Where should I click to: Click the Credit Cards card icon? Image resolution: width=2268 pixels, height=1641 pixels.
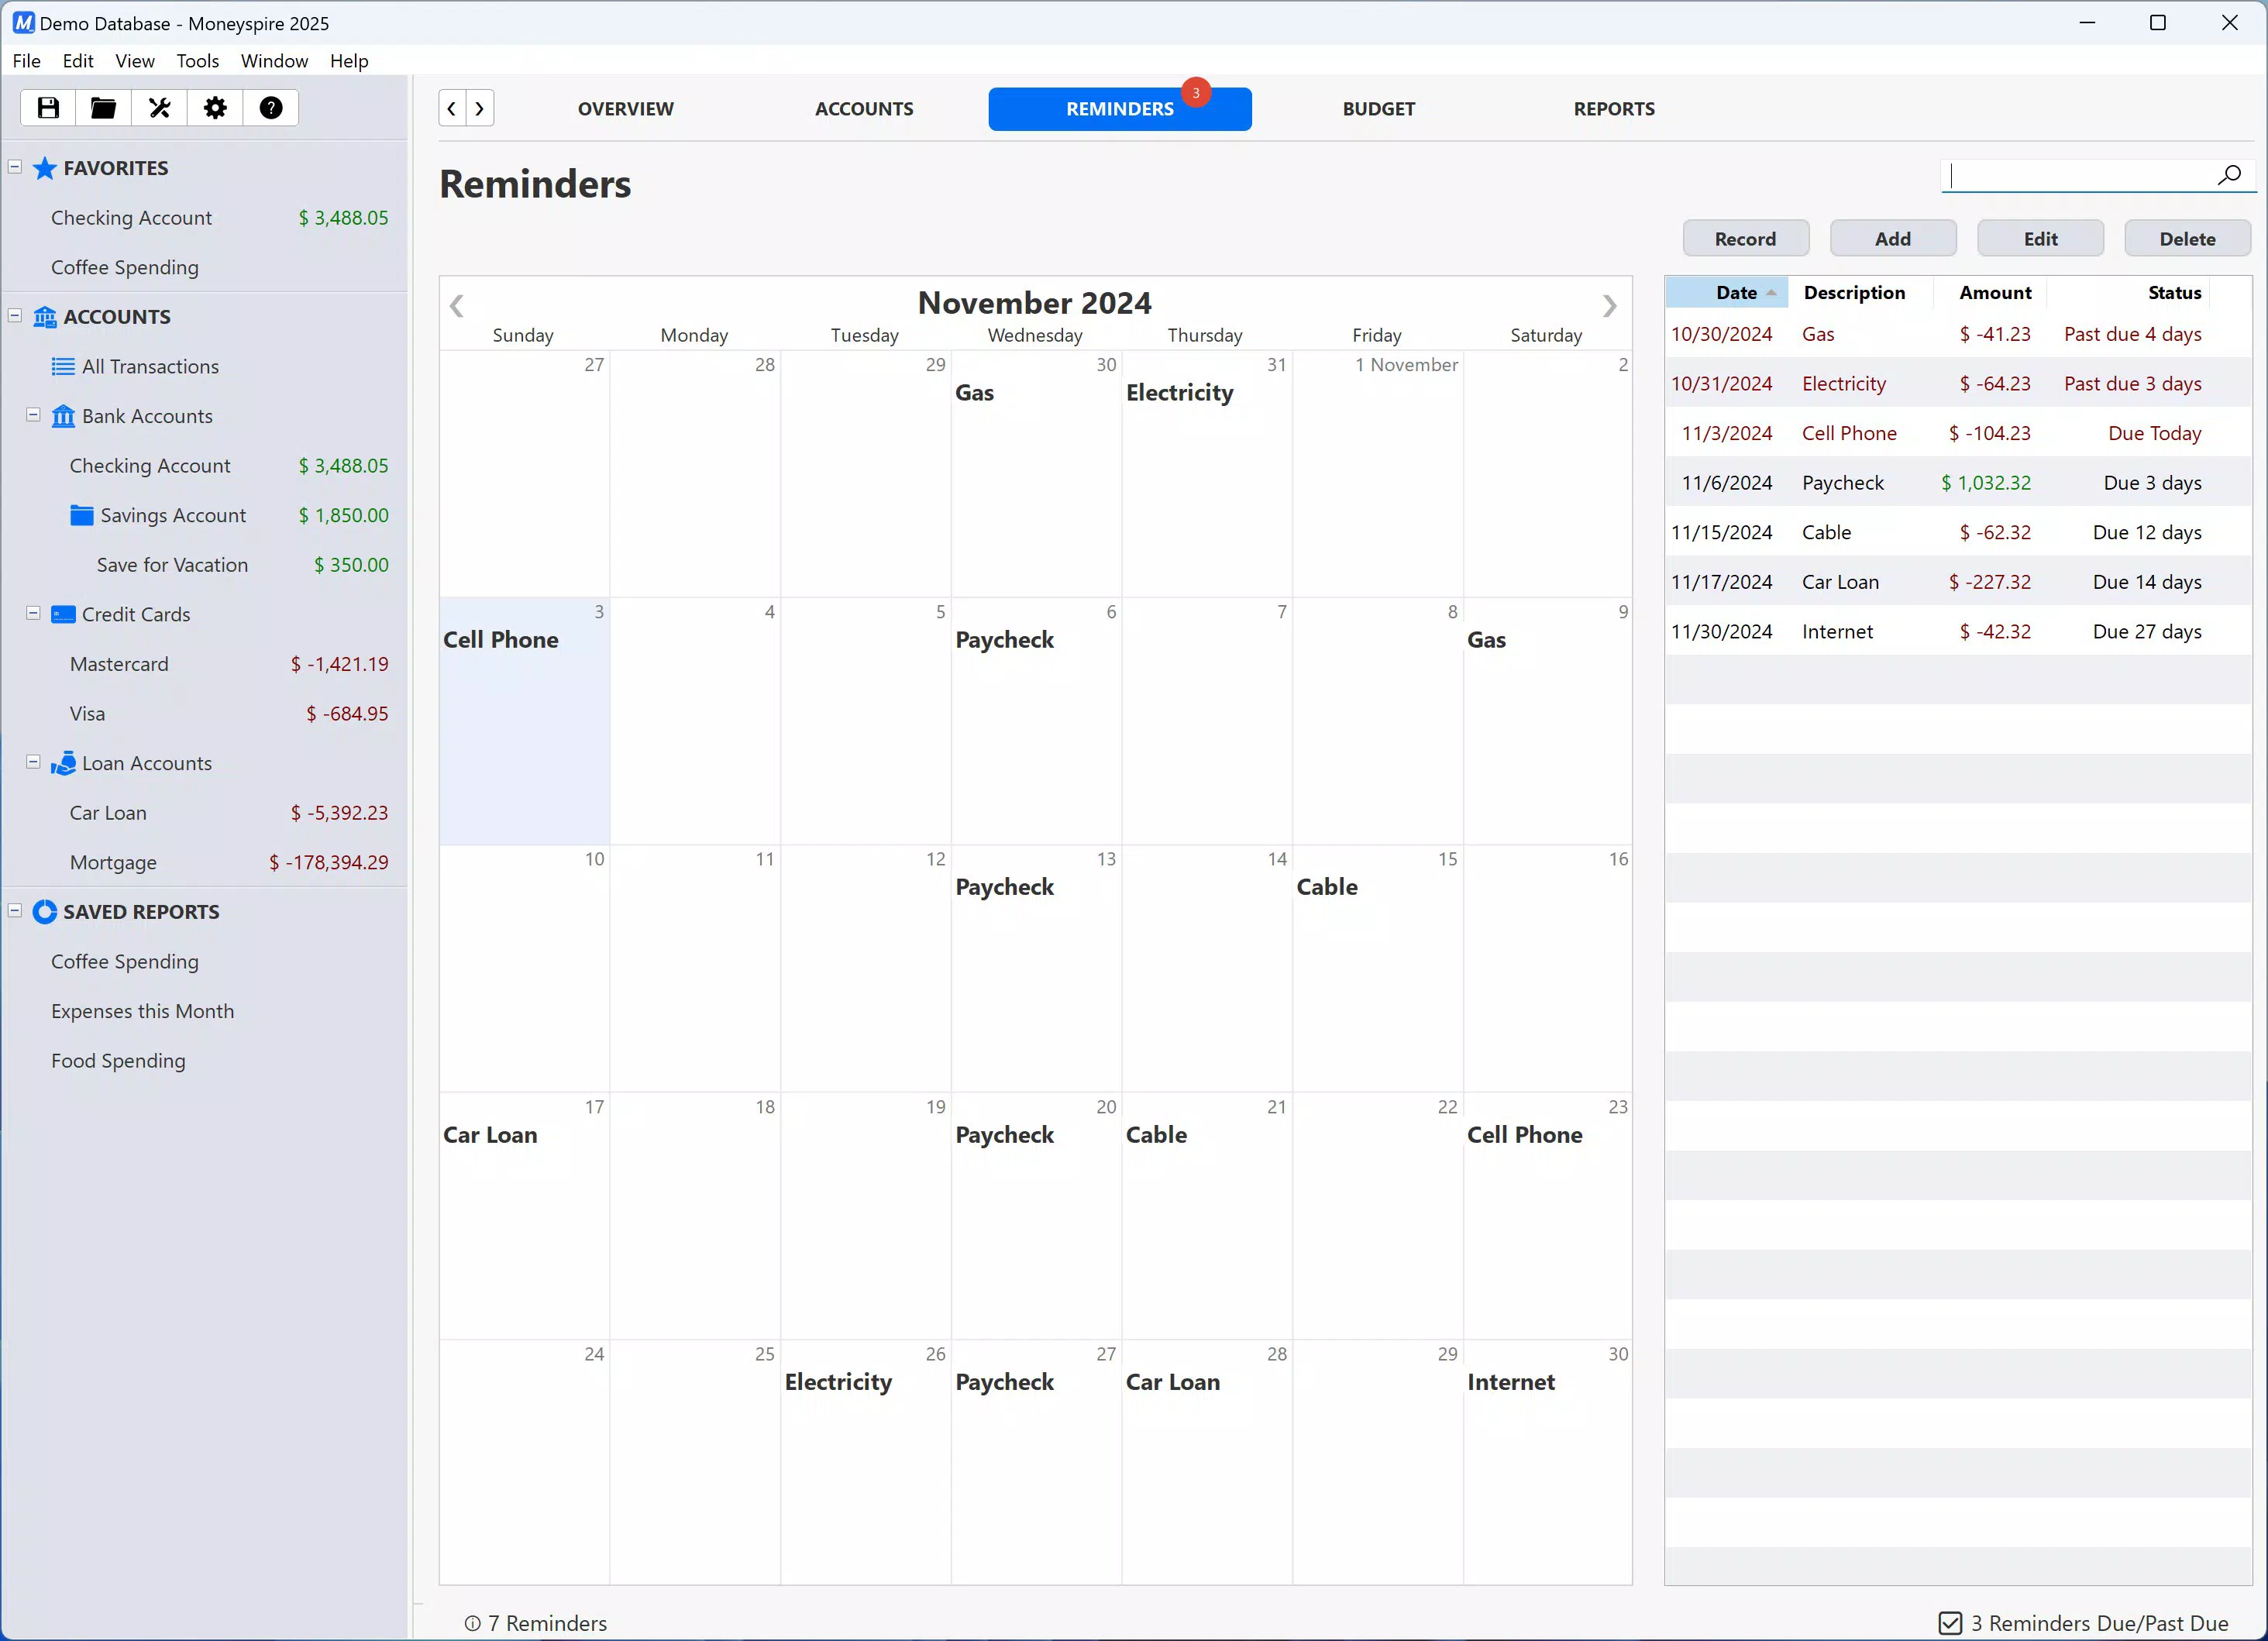tap(63, 614)
